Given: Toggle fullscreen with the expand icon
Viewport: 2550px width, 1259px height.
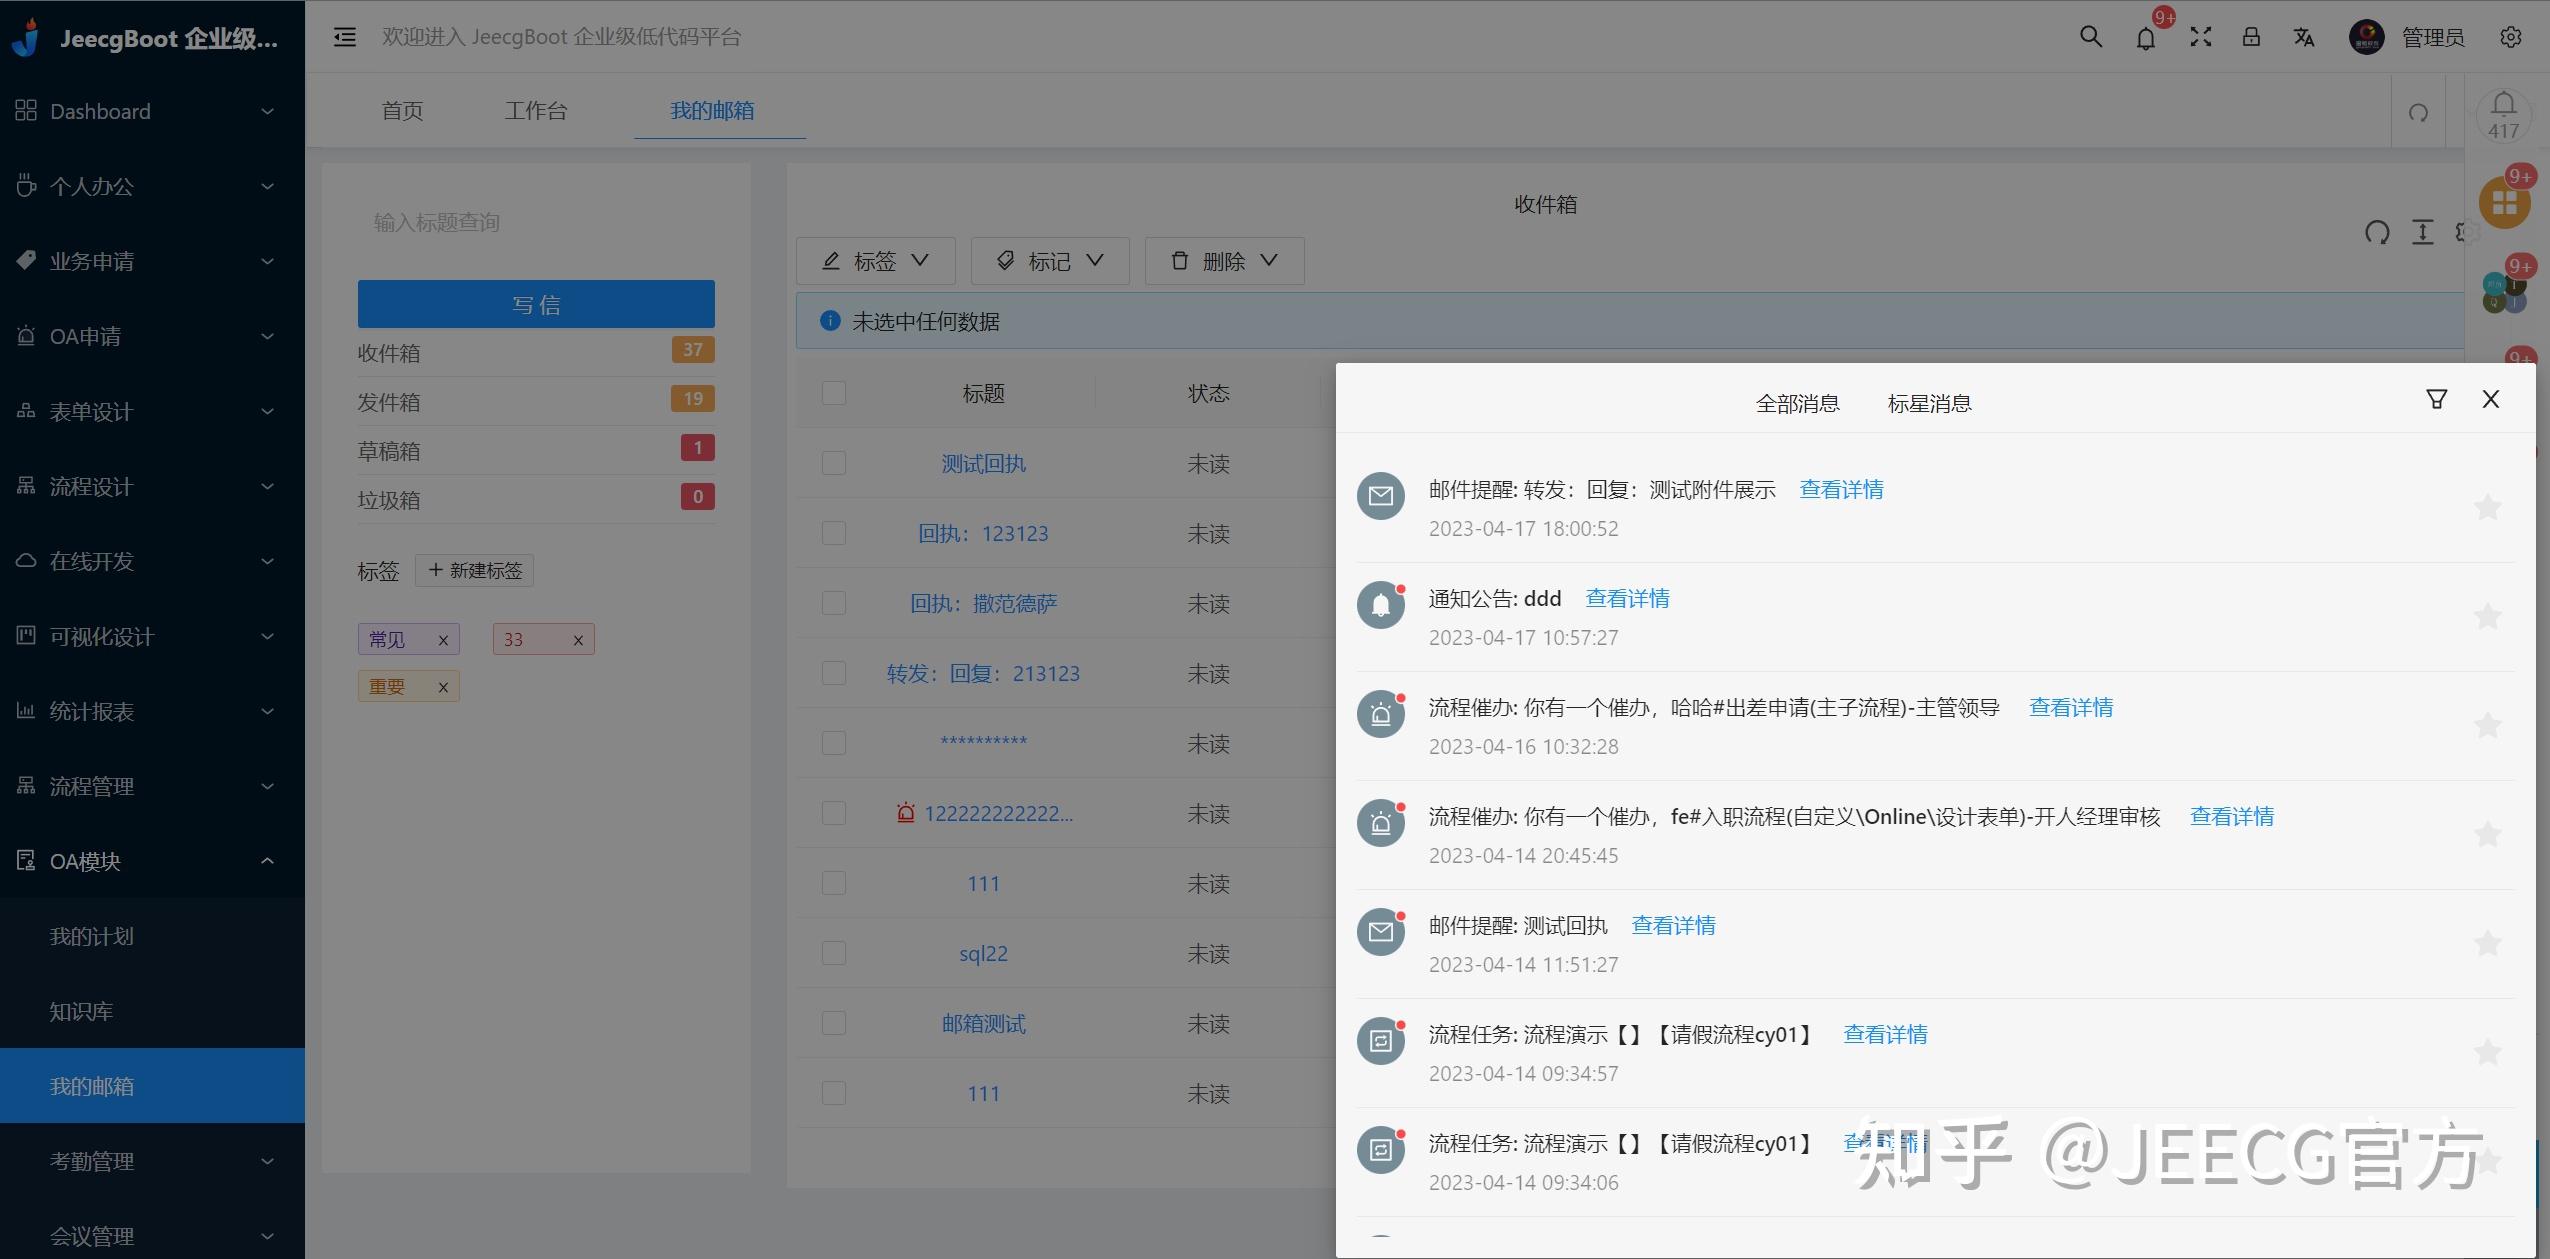Looking at the screenshot, I should [x=2199, y=36].
